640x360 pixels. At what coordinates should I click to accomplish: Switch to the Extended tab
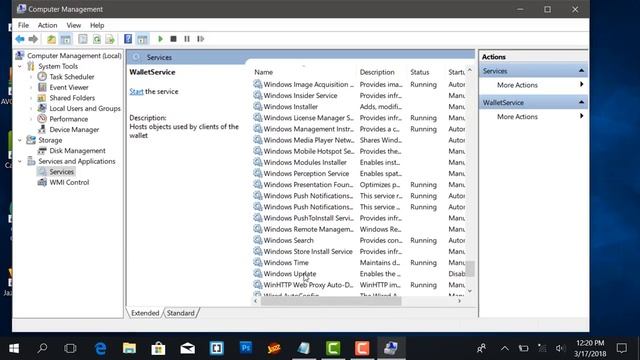(x=145, y=313)
